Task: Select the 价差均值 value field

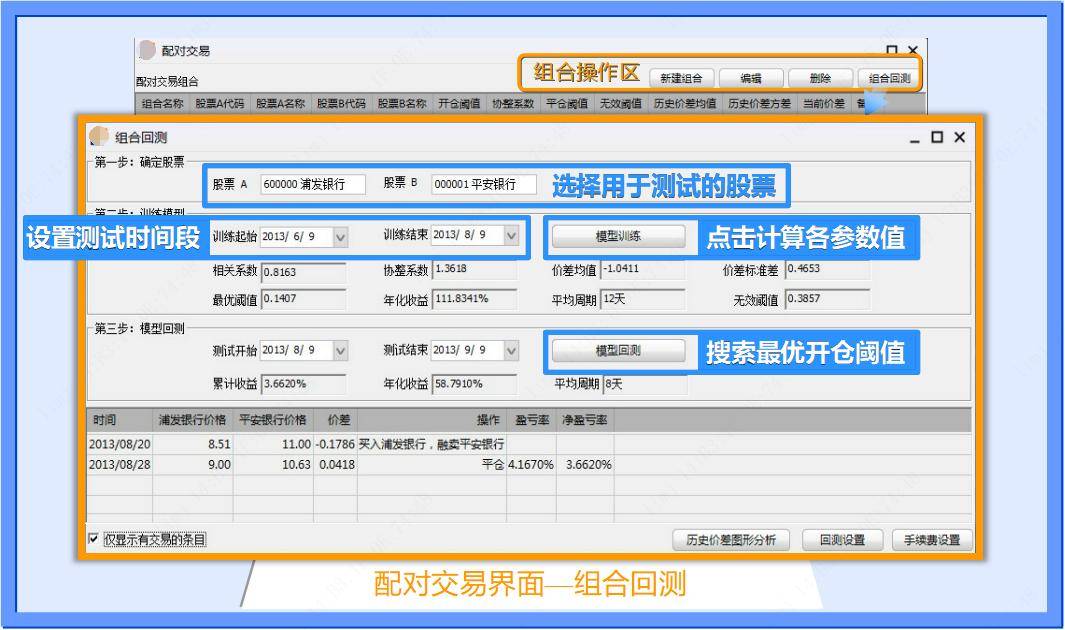Action: pos(643,270)
